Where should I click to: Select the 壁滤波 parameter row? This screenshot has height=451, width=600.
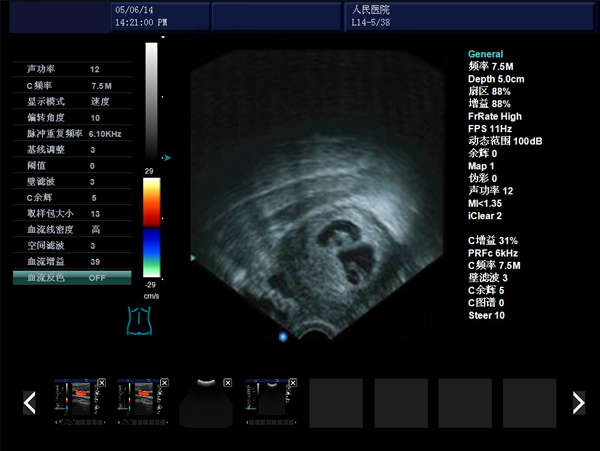pos(72,181)
